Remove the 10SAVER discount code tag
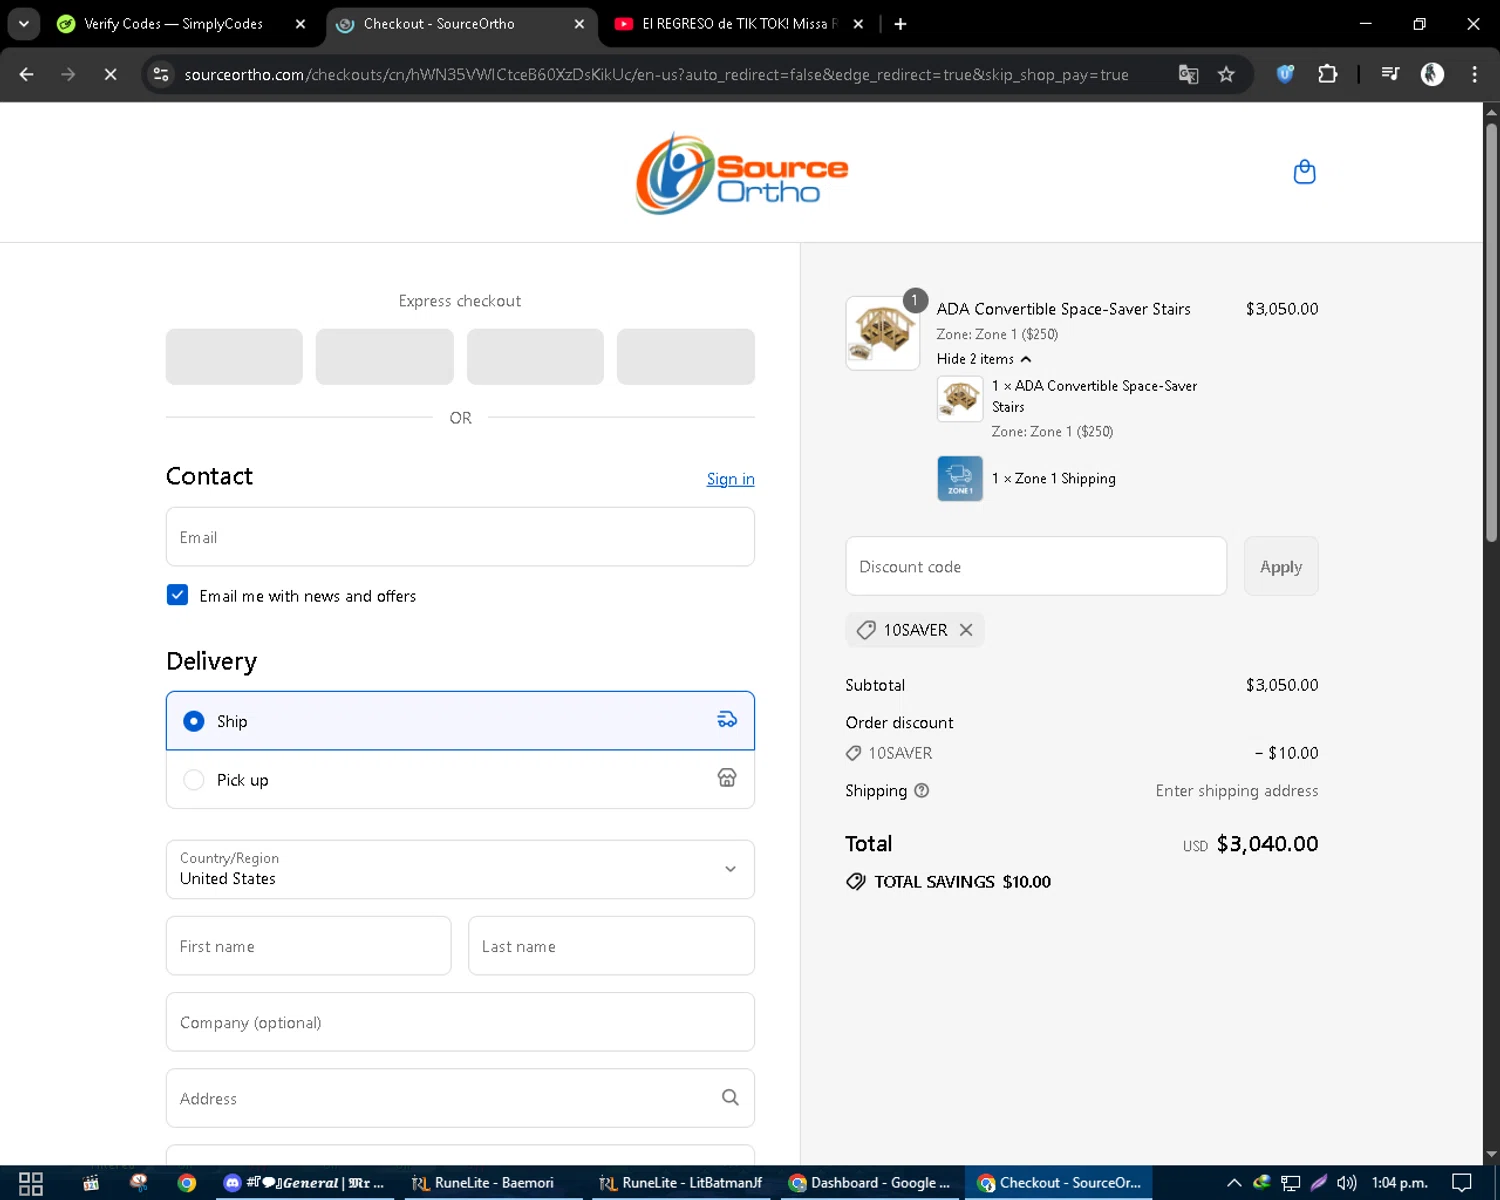Image resolution: width=1500 pixels, height=1200 pixels. pyautogui.click(x=966, y=629)
